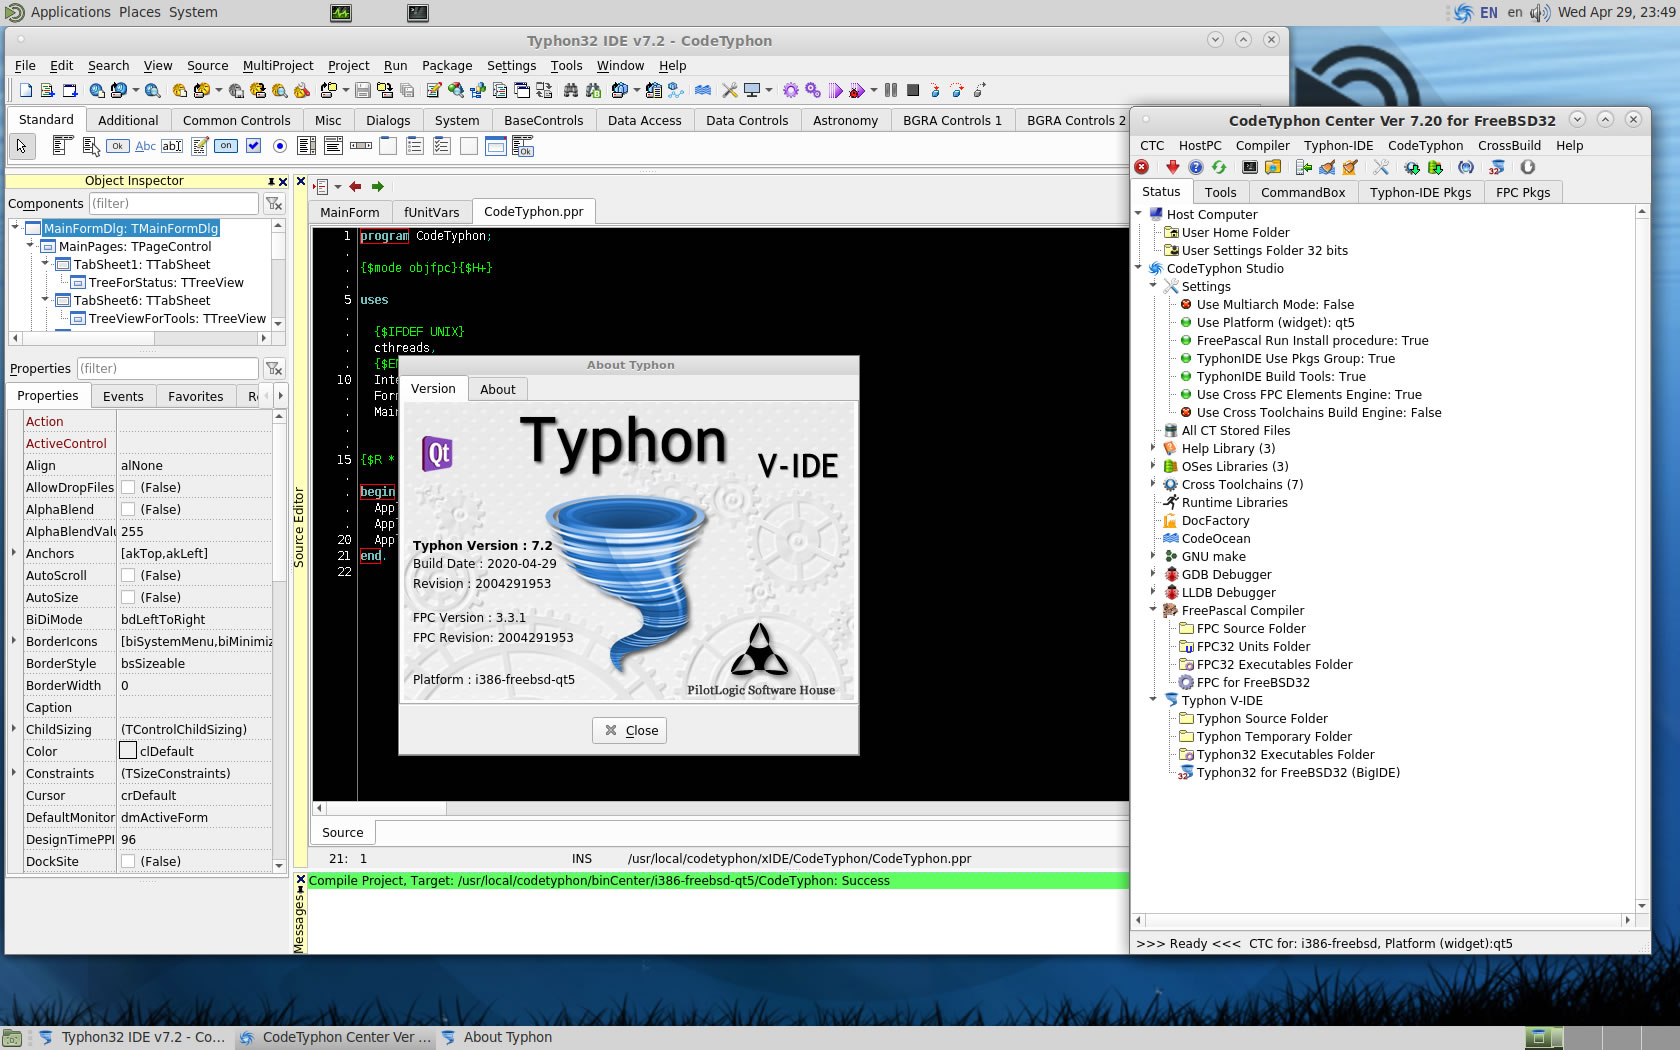1680x1050 pixels.
Task: Select 'FPC32 Units Folder' tree row
Action: coord(1253,646)
